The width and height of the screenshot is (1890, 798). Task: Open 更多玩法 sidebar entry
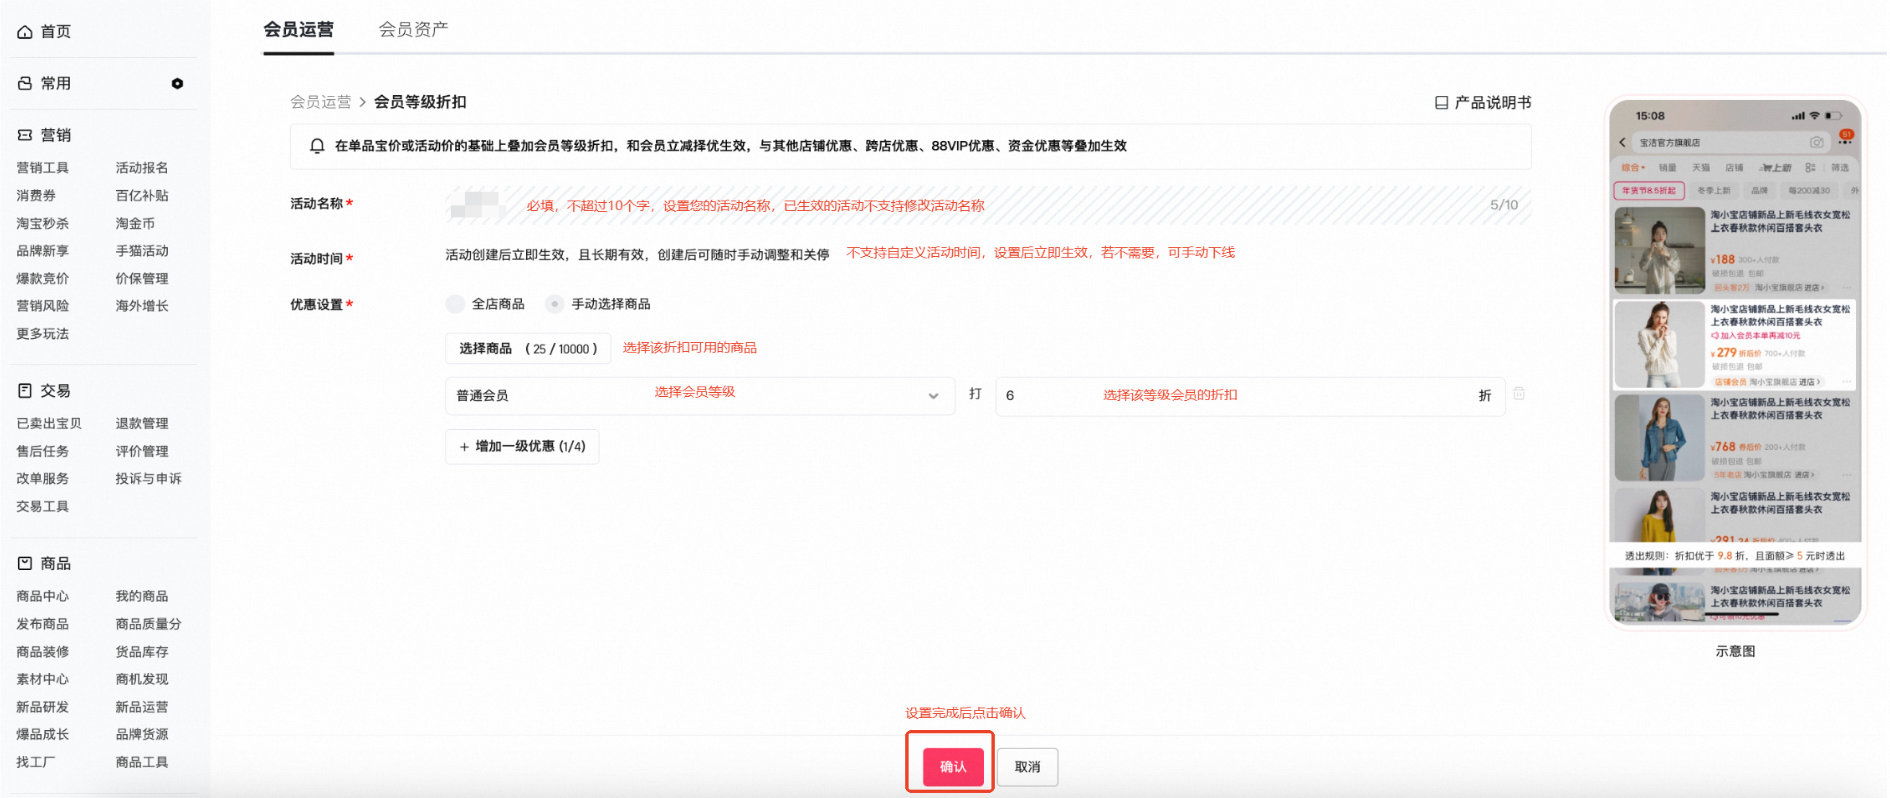point(43,334)
